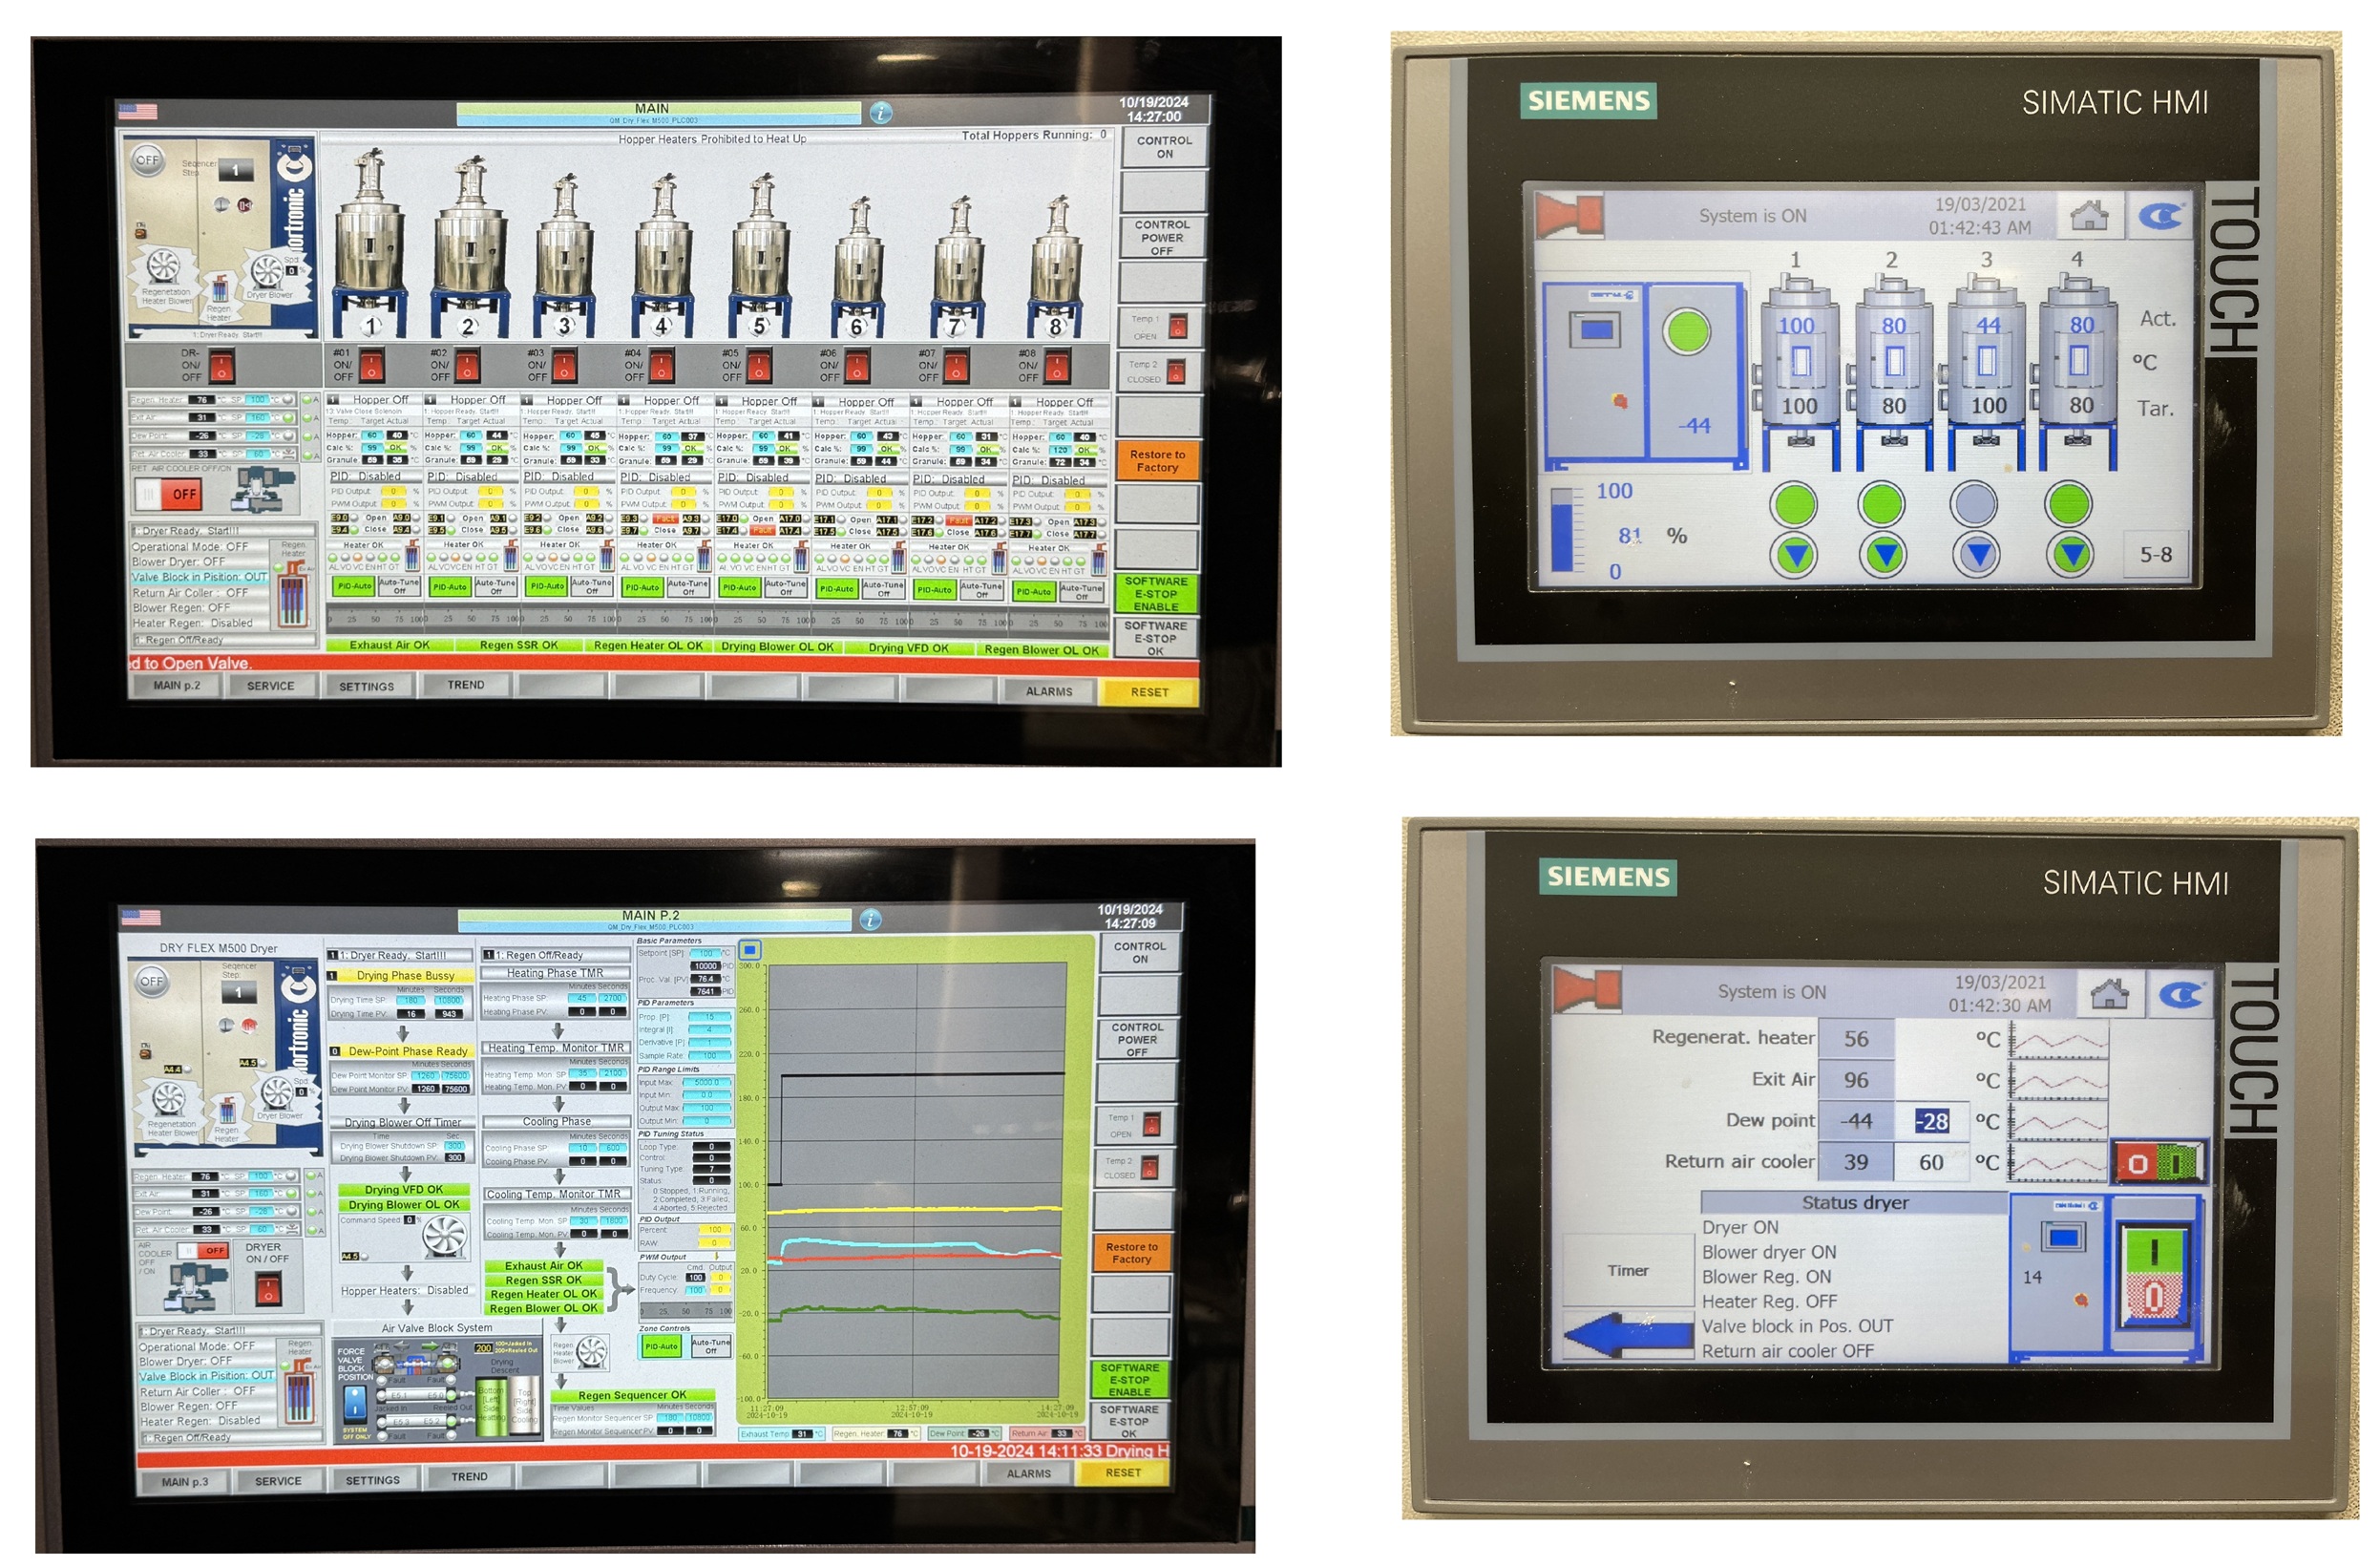Flip the DRYER ON/OFF rocker on MAIN P.2

pos(270,1290)
